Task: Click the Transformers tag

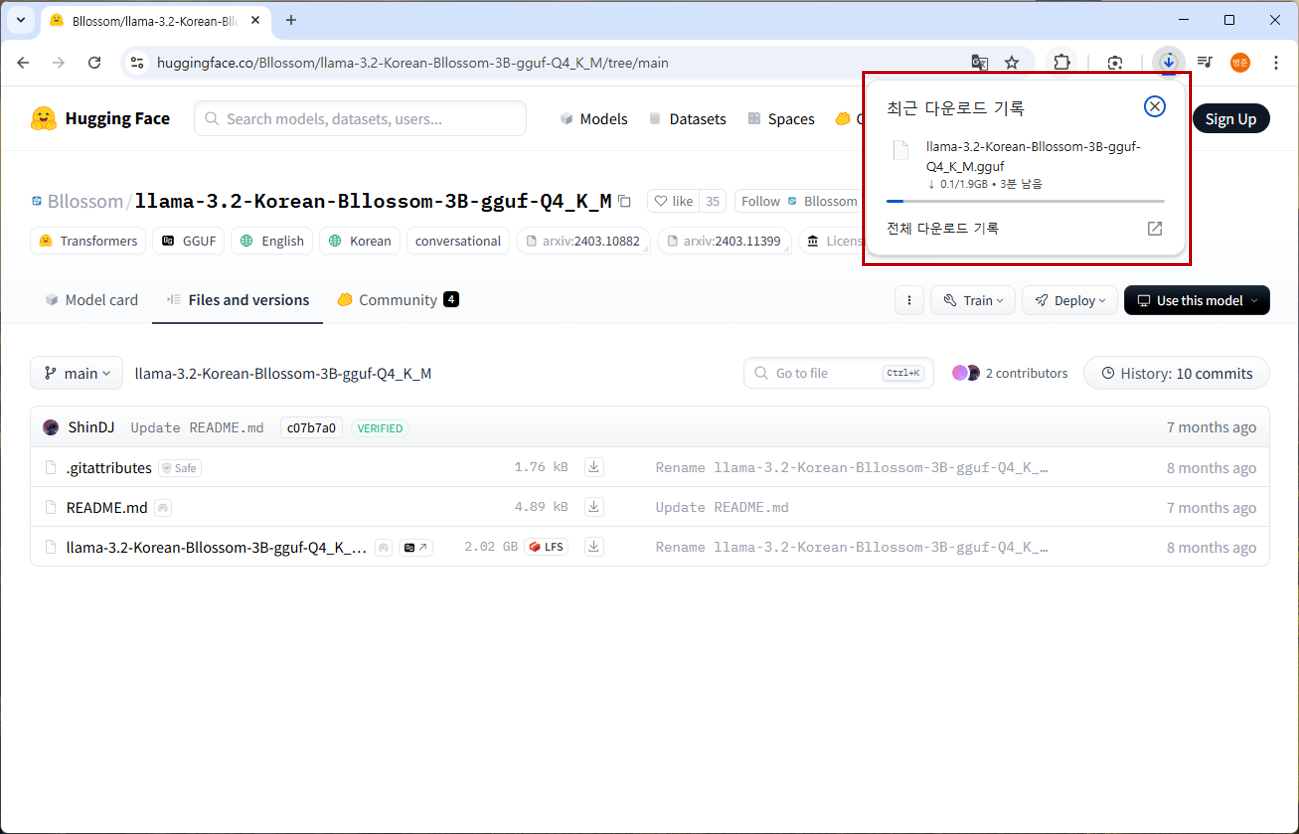Action: [x=88, y=241]
